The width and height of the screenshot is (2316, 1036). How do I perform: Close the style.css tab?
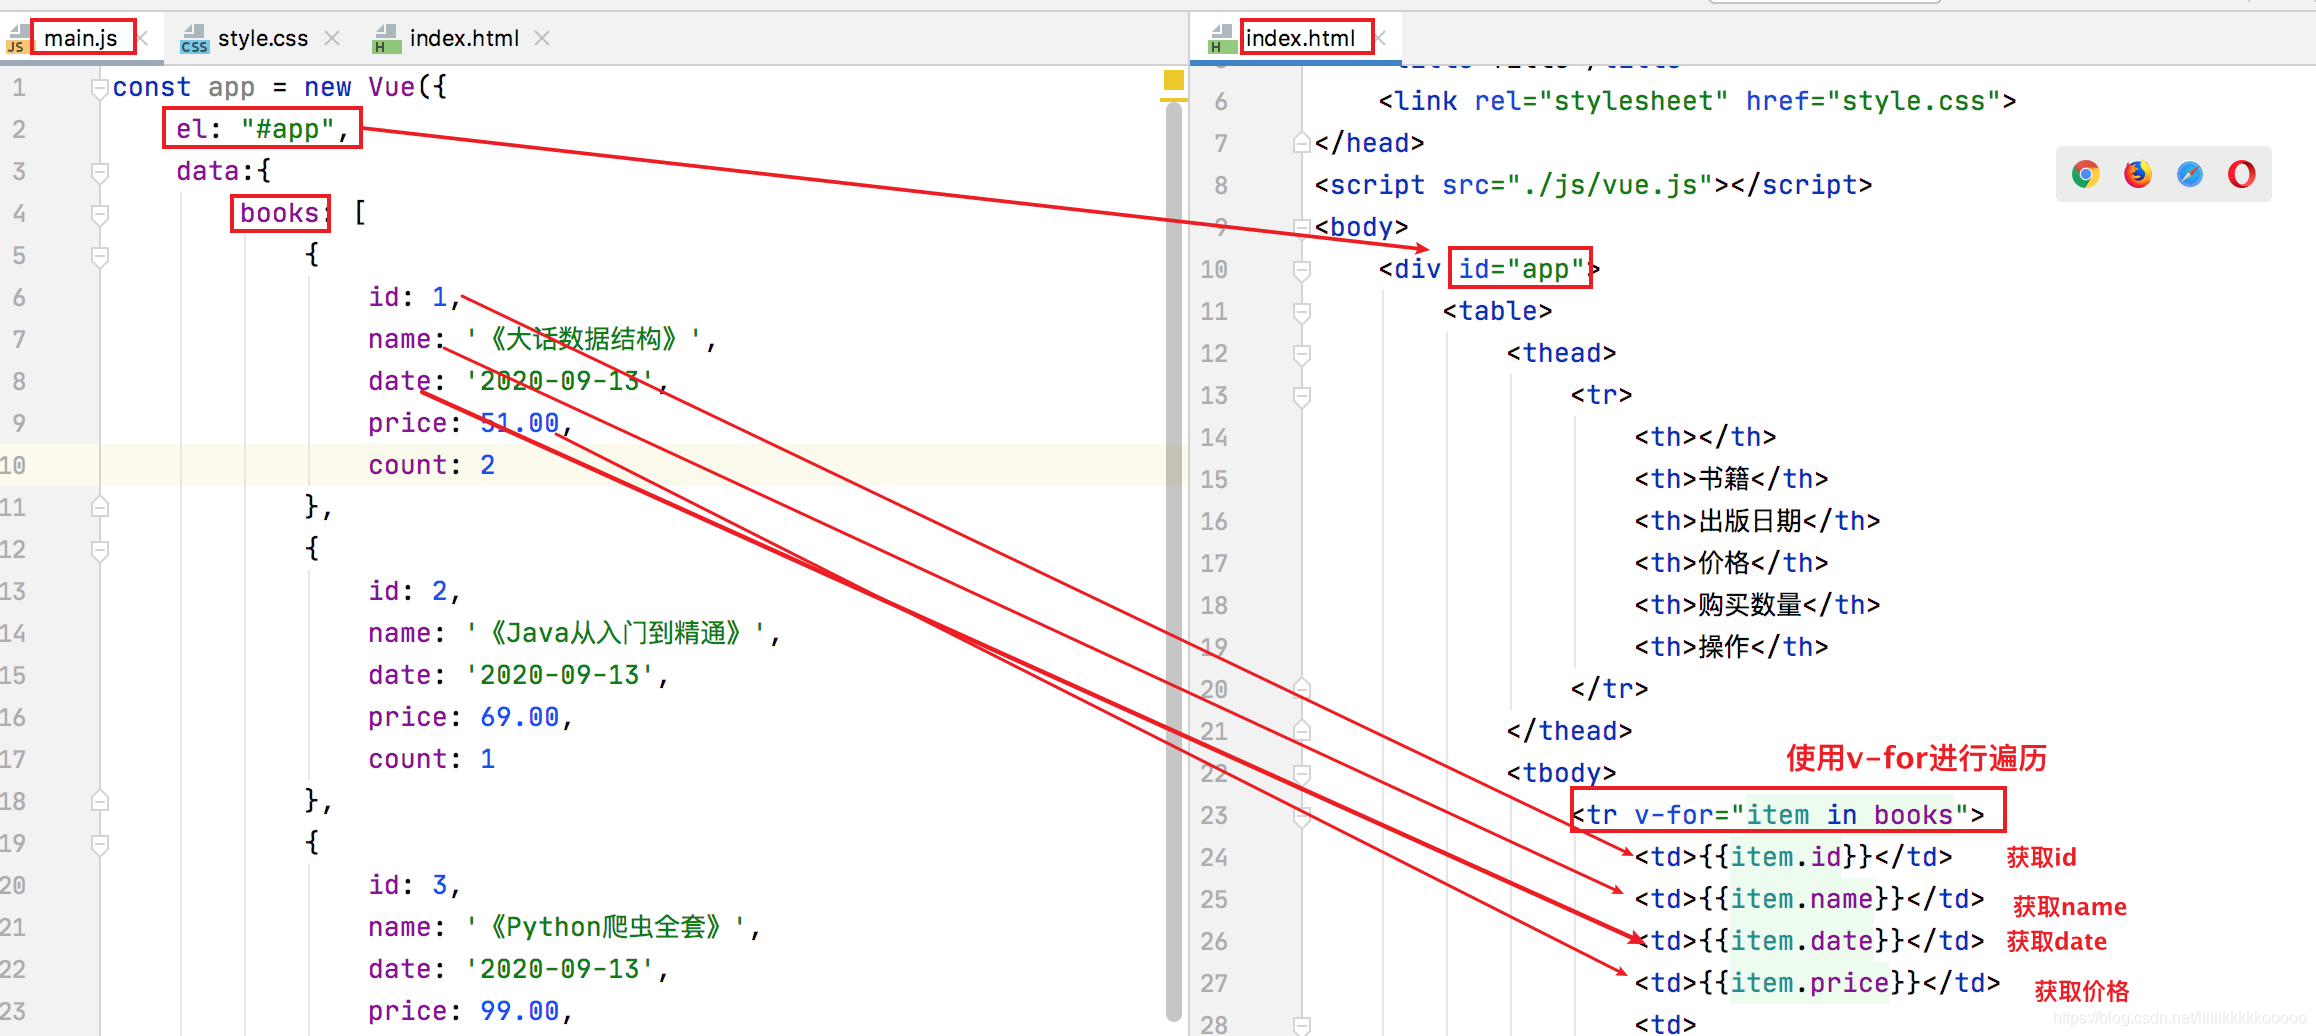pyautogui.click(x=332, y=38)
